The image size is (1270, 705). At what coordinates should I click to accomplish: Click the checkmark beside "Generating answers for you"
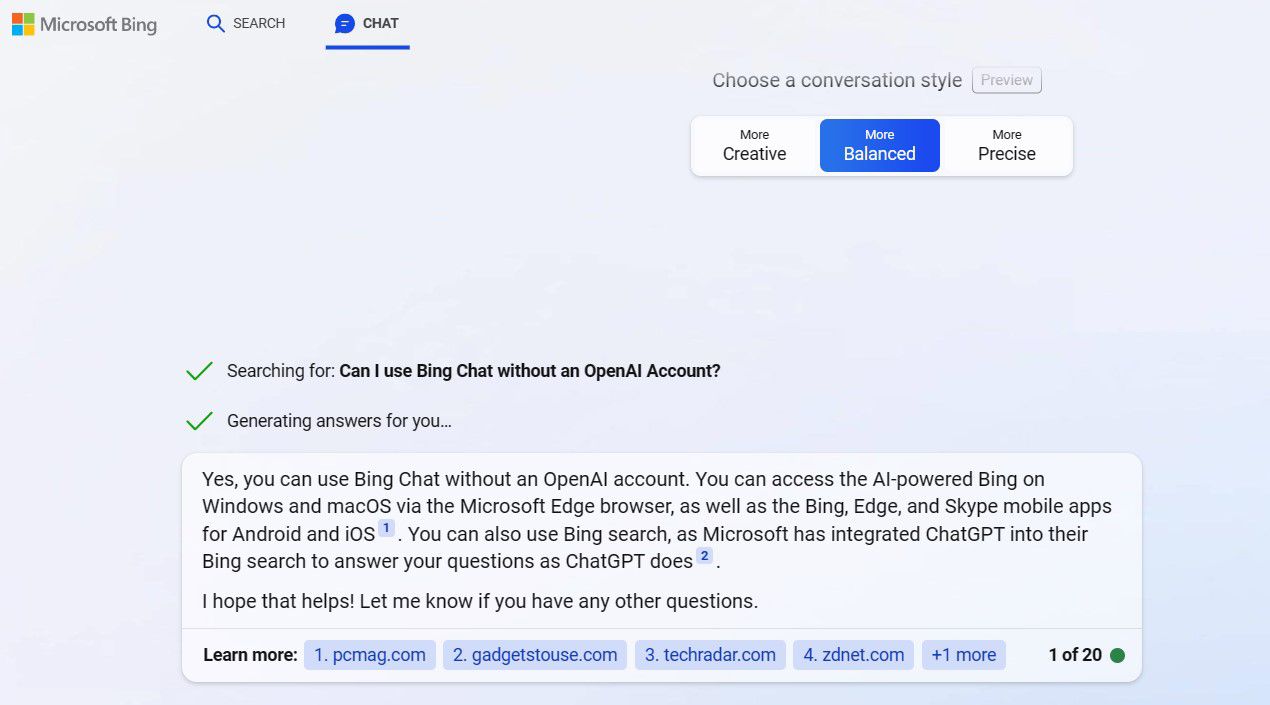point(199,421)
